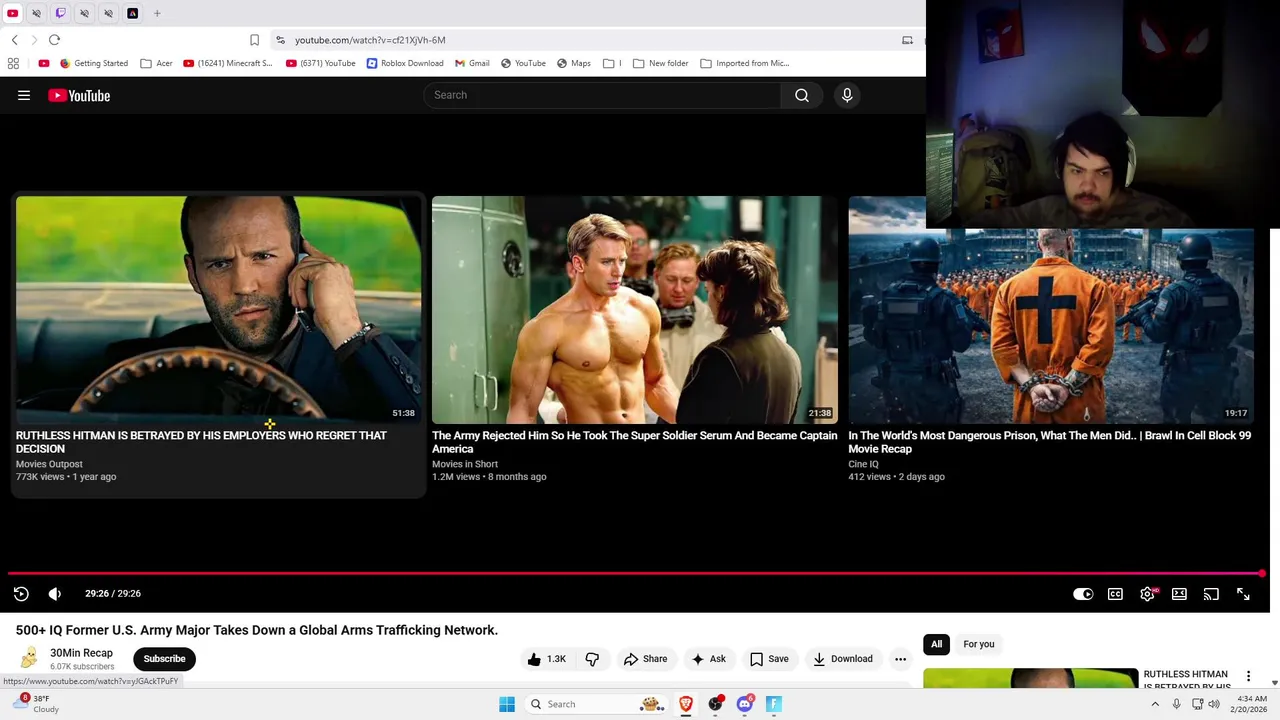Bookmark this page icon
The image size is (1280, 720).
coord(254,40)
